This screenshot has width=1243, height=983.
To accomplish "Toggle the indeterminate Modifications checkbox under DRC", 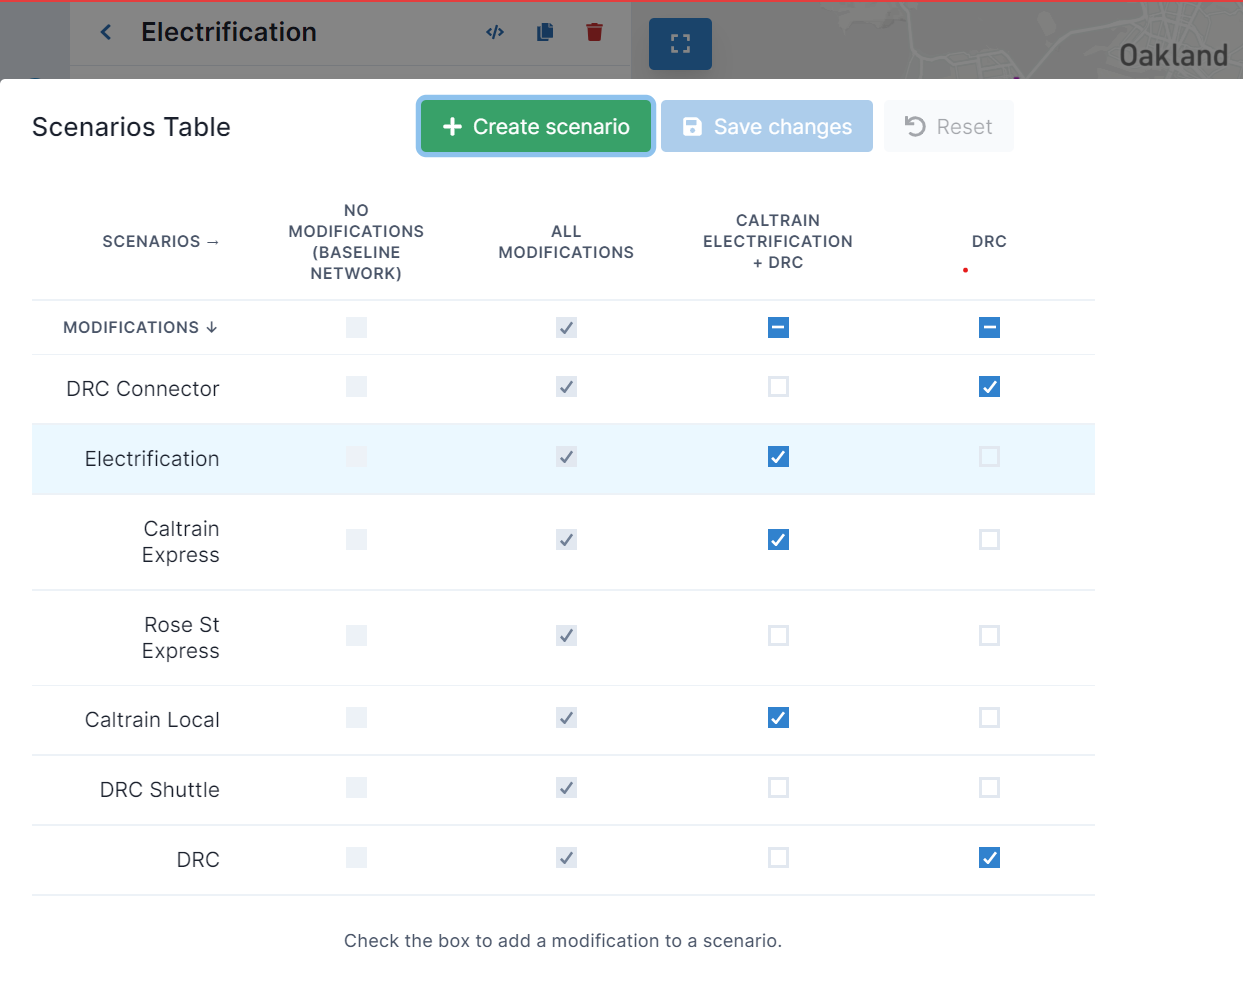I will click(989, 327).
